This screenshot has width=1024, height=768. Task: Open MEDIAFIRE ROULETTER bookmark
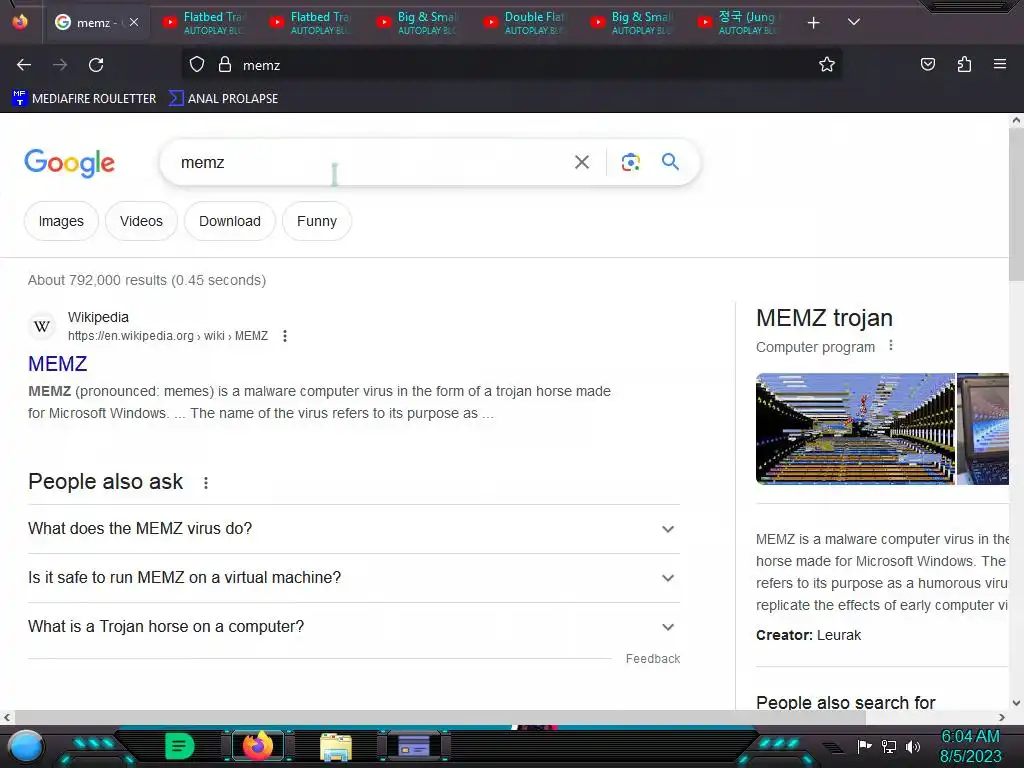pyautogui.click(x=84, y=99)
